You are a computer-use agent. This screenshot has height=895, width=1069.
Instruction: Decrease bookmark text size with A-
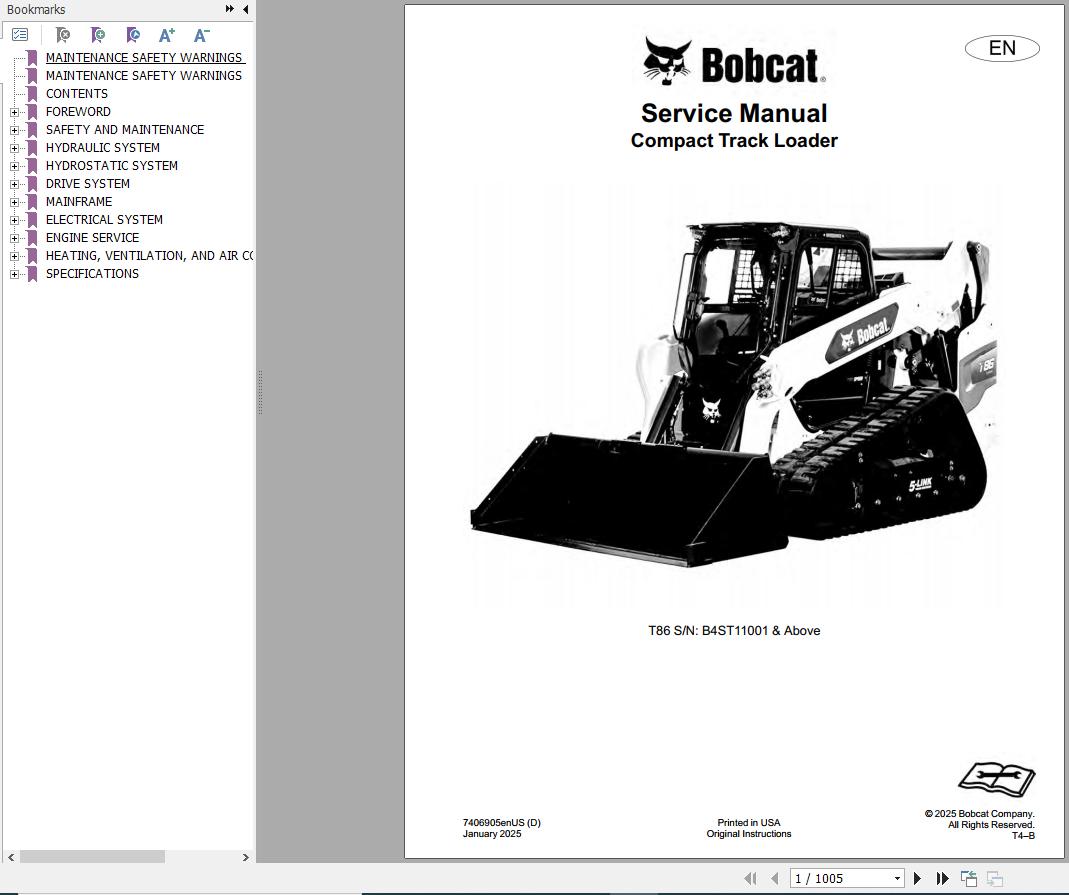point(202,35)
